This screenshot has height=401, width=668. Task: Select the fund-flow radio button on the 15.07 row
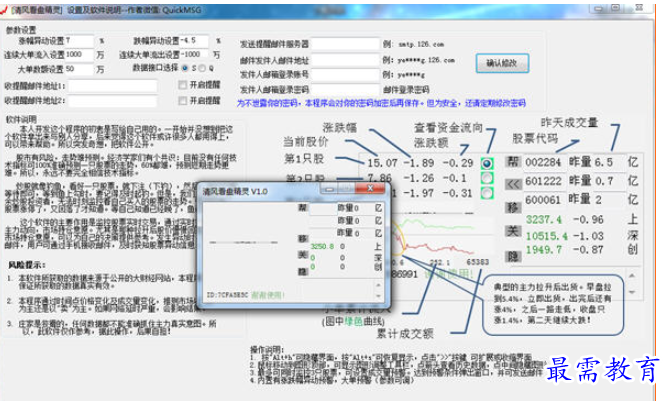click(487, 163)
